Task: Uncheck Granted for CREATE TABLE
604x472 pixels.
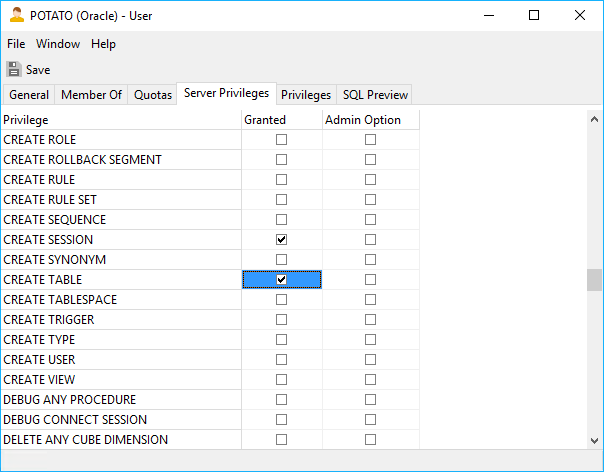Action: tap(281, 280)
